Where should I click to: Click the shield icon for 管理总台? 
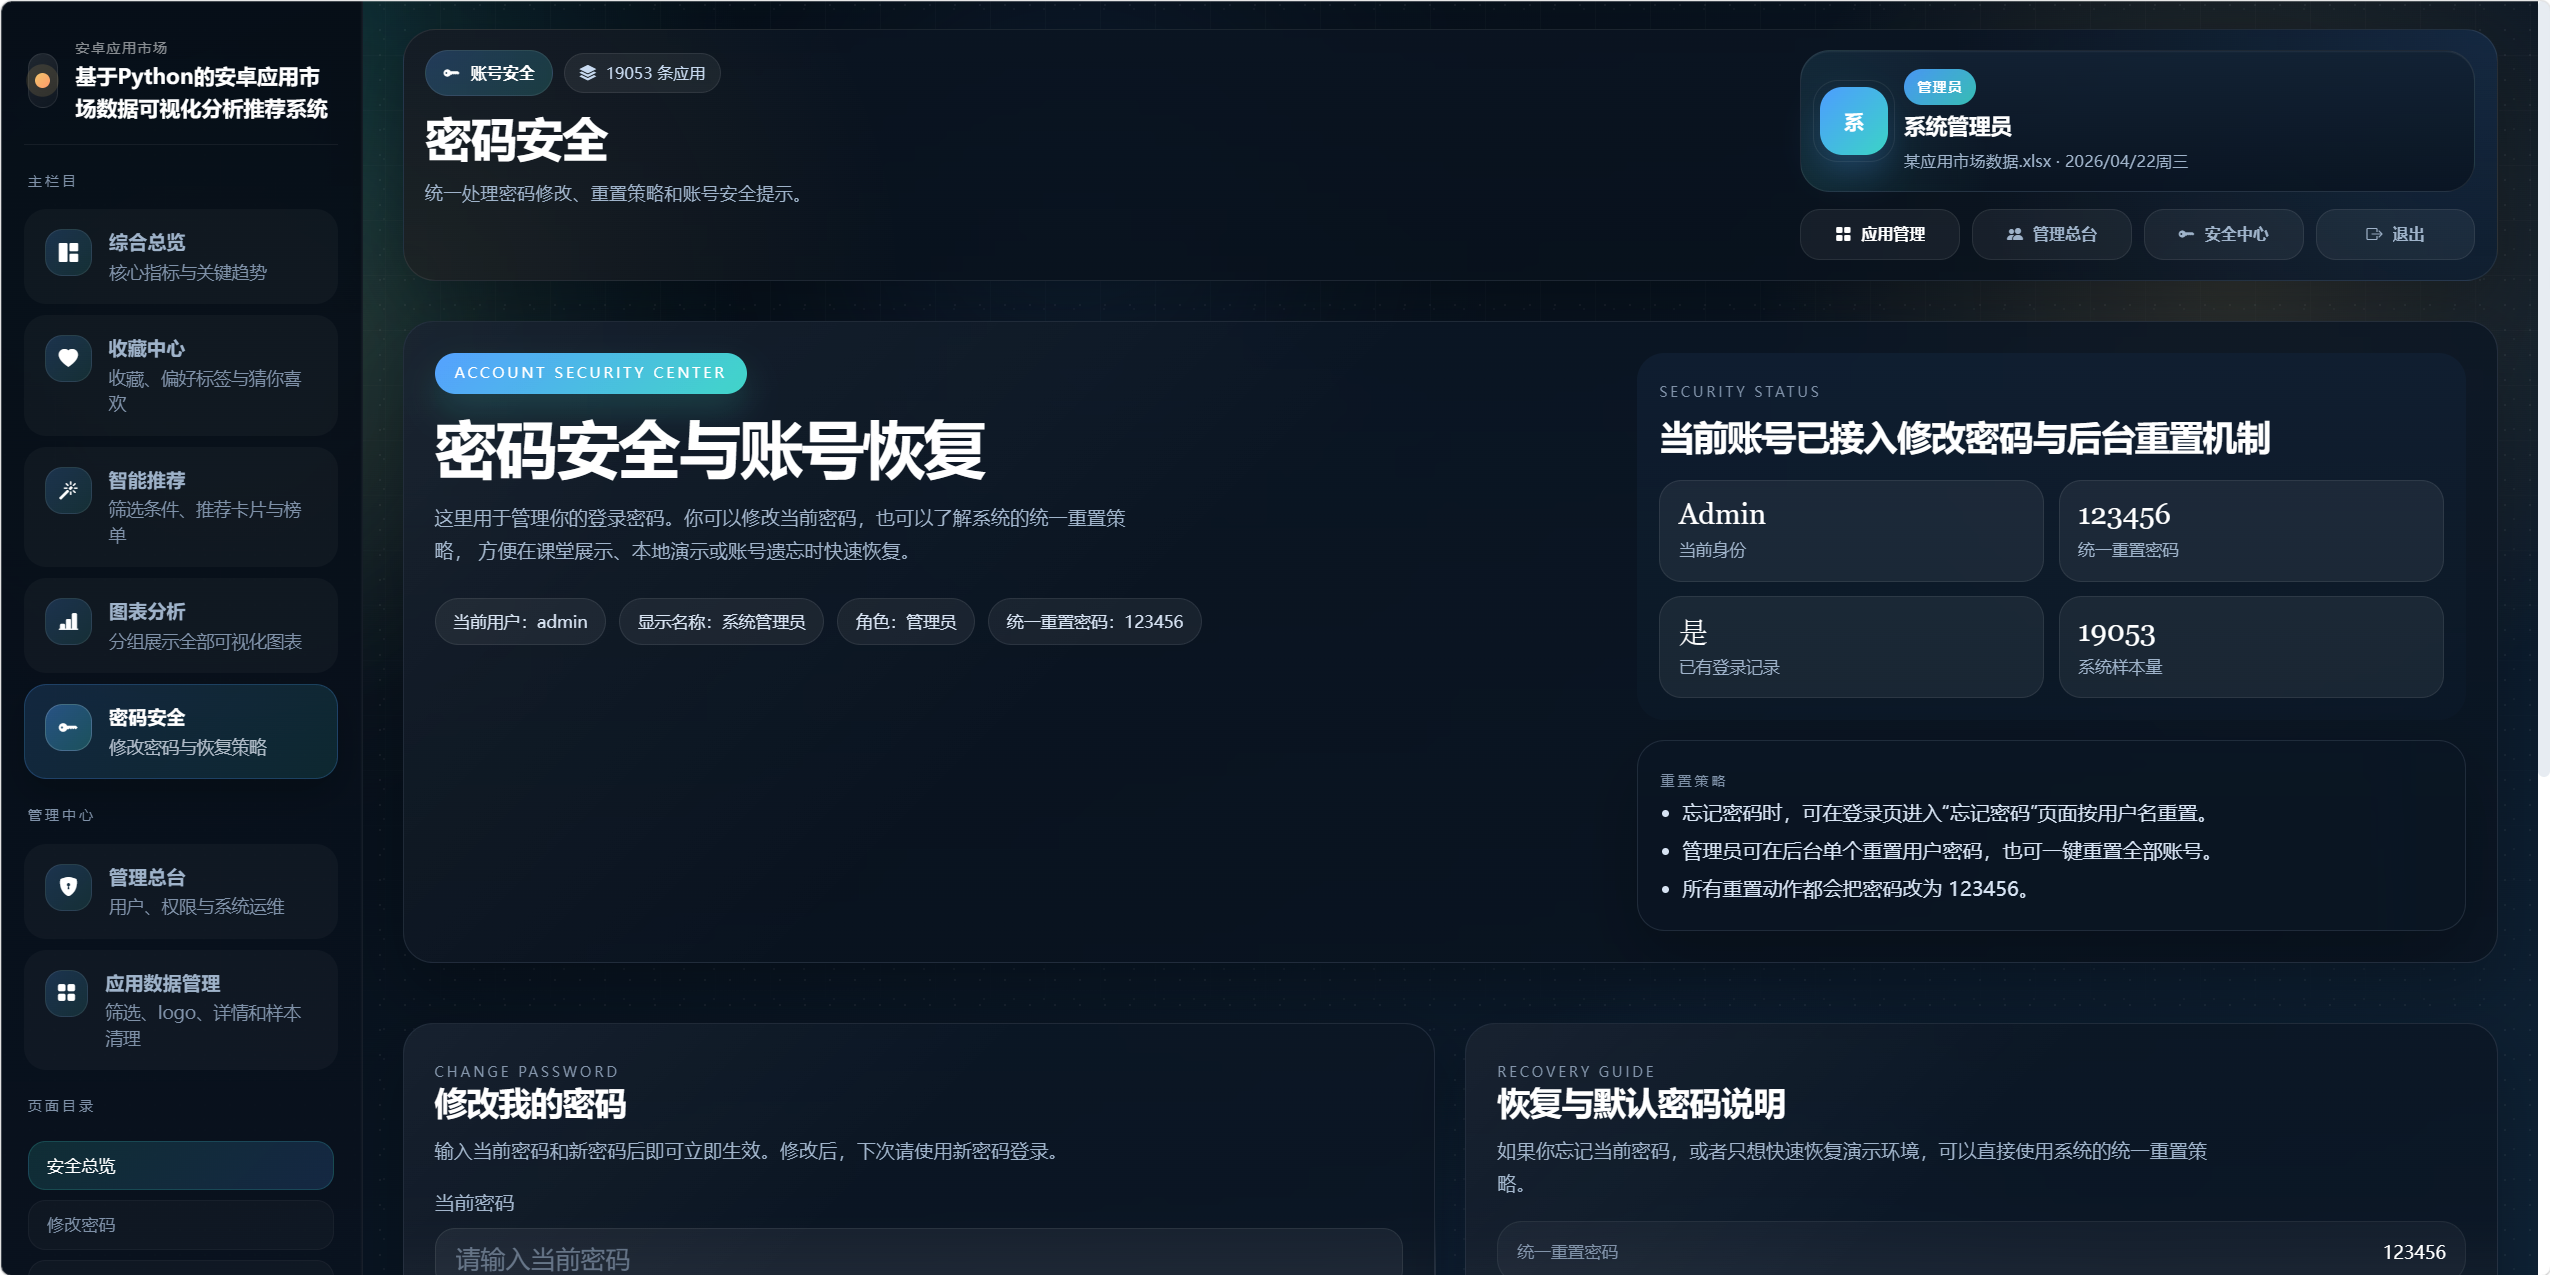click(68, 886)
